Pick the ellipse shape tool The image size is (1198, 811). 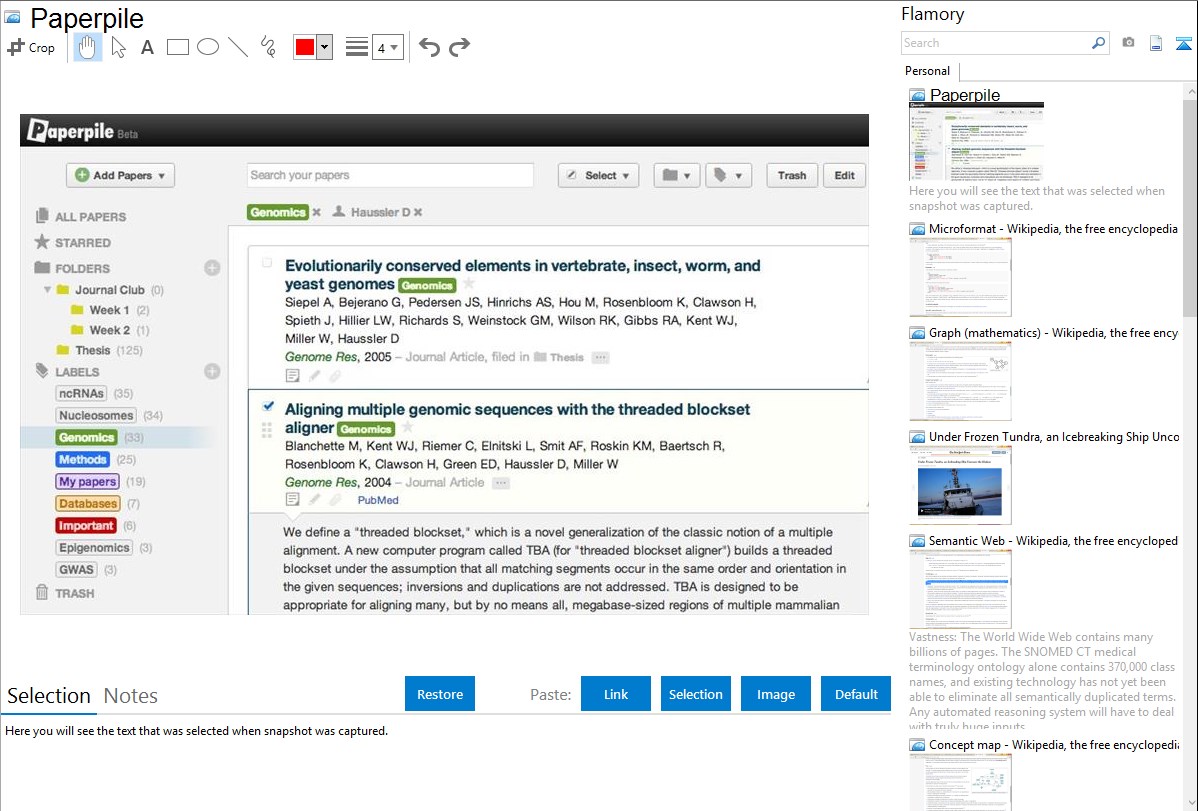point(208,47)
